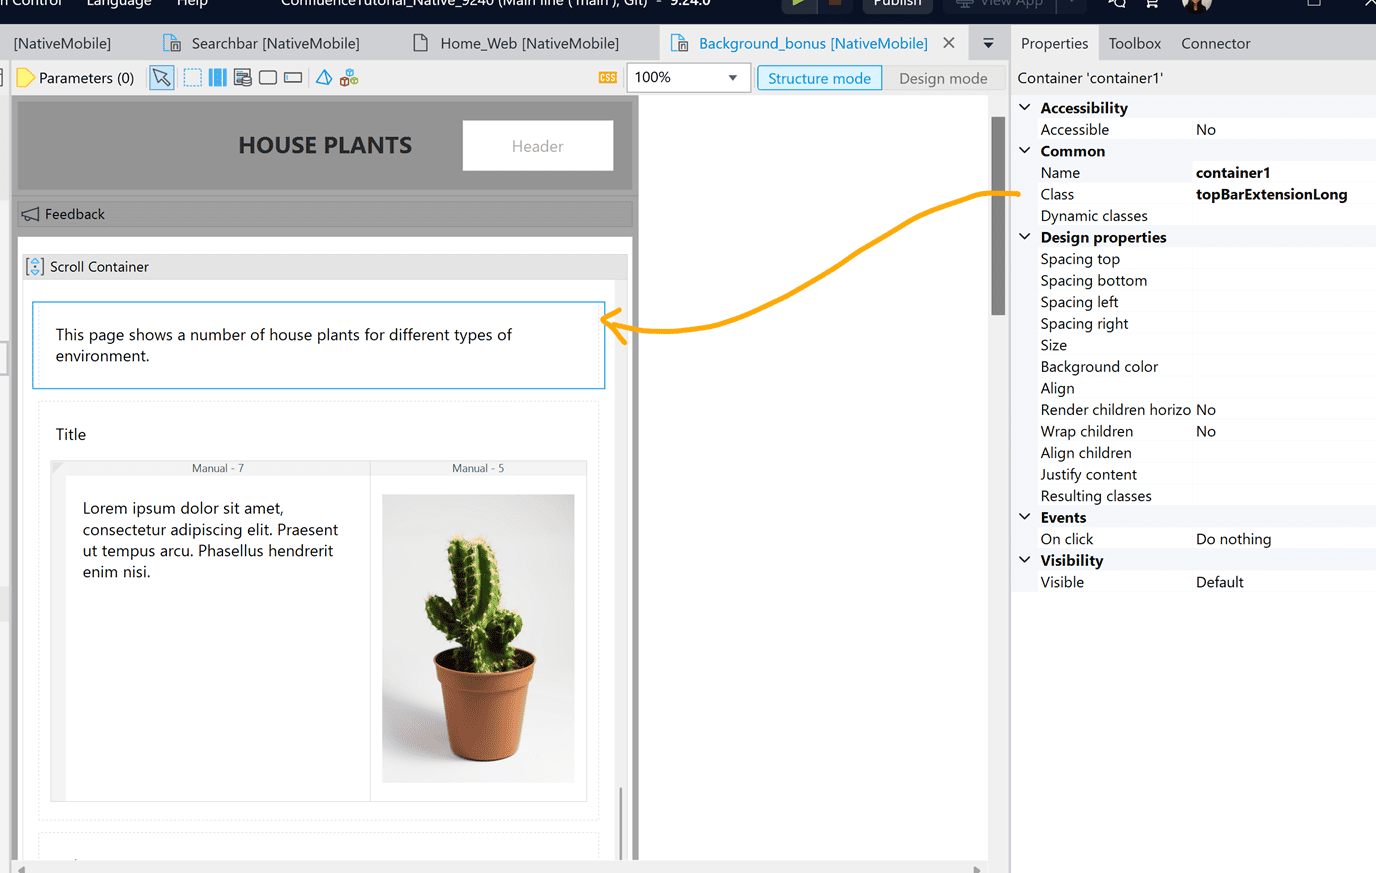The height and width of the screenshot is (873, 1376).
Task: Collapse the Events section
Action: [1025, 517]
